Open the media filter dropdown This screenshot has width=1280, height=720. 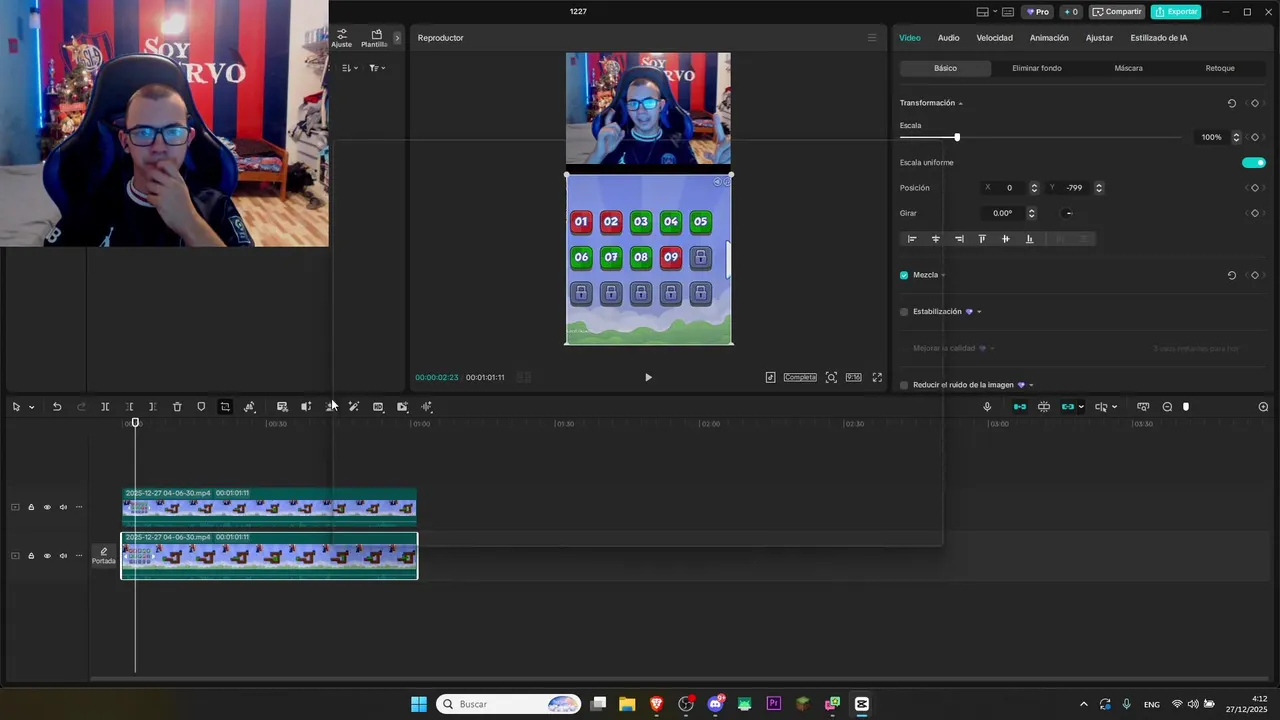coord(377,68)
